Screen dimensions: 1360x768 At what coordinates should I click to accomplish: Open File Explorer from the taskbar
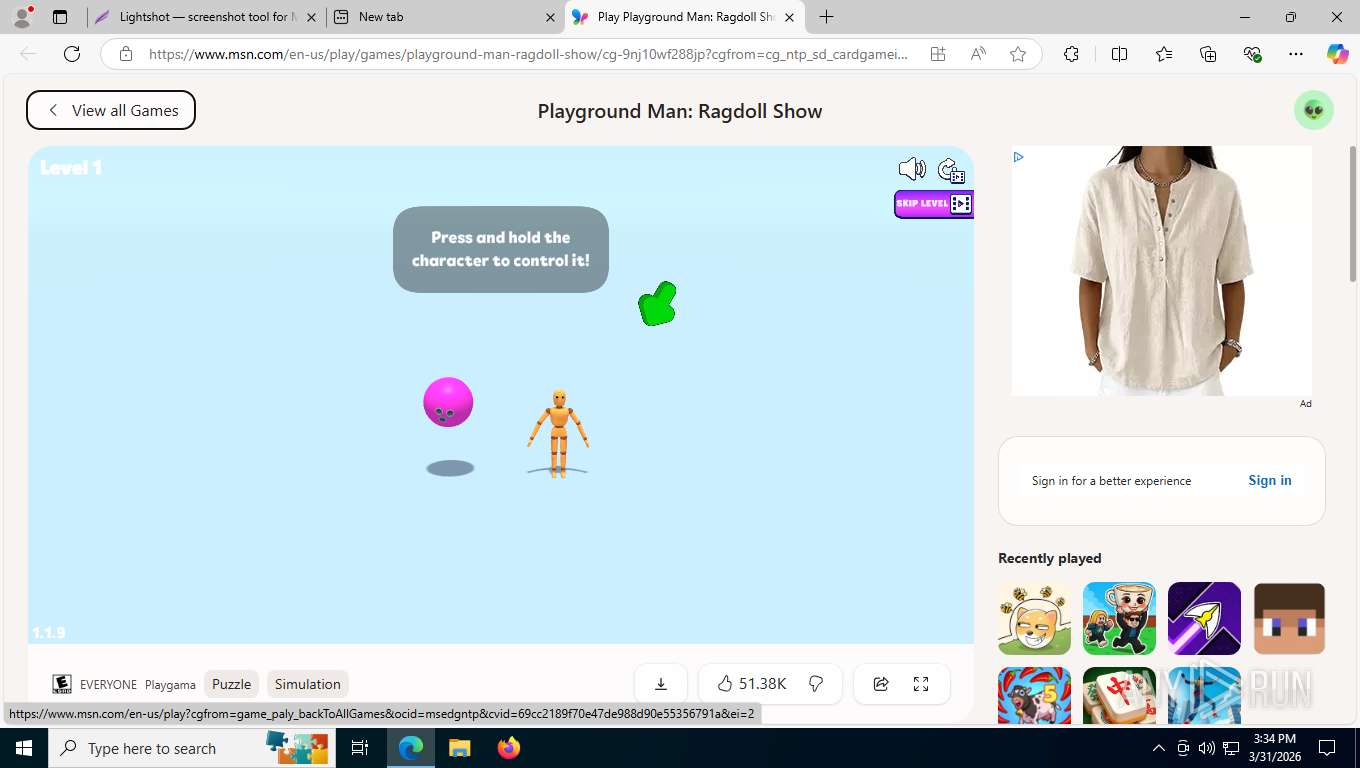(459, 748)
